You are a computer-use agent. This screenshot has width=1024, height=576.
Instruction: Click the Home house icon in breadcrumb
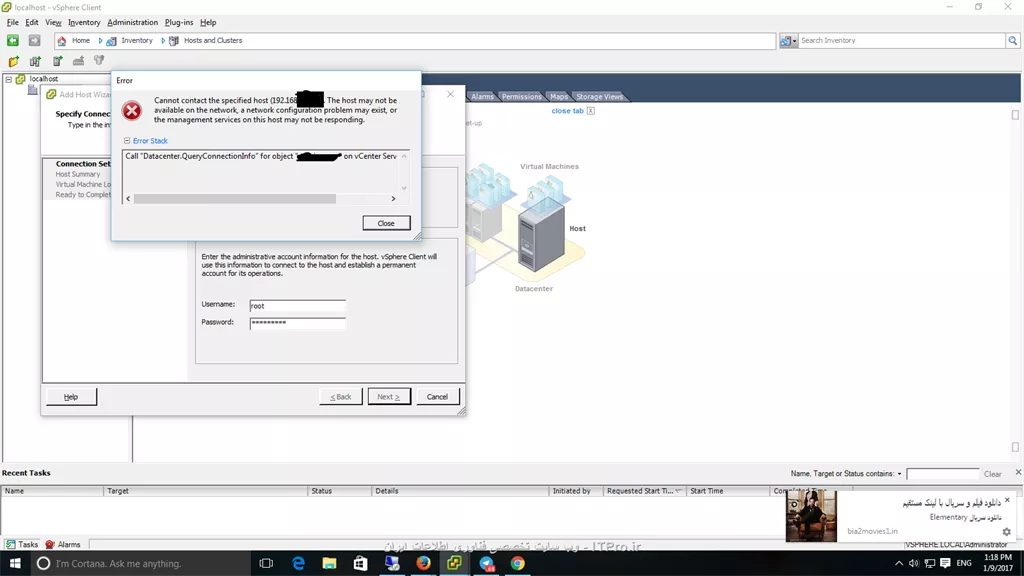tap(62, 40)
